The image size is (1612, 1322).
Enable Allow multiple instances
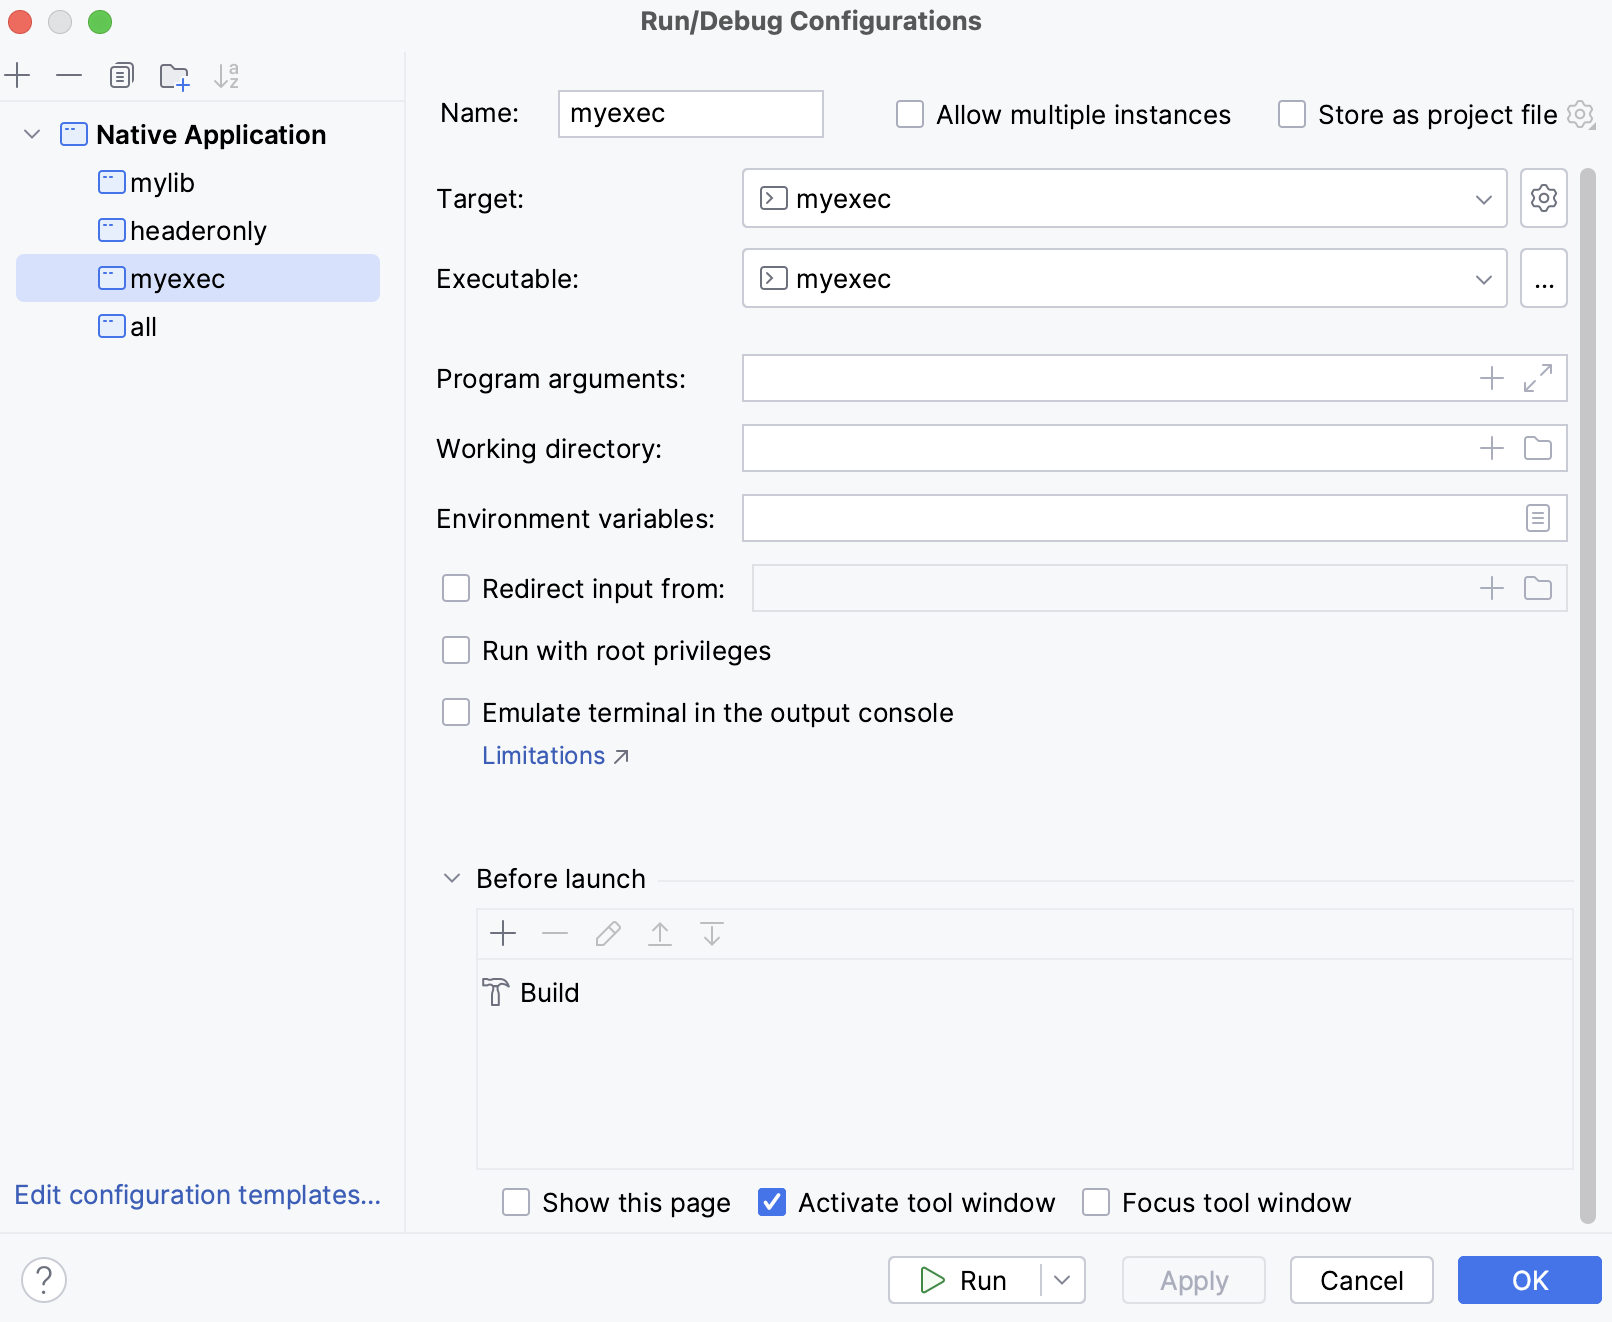(x=909, y=114)
